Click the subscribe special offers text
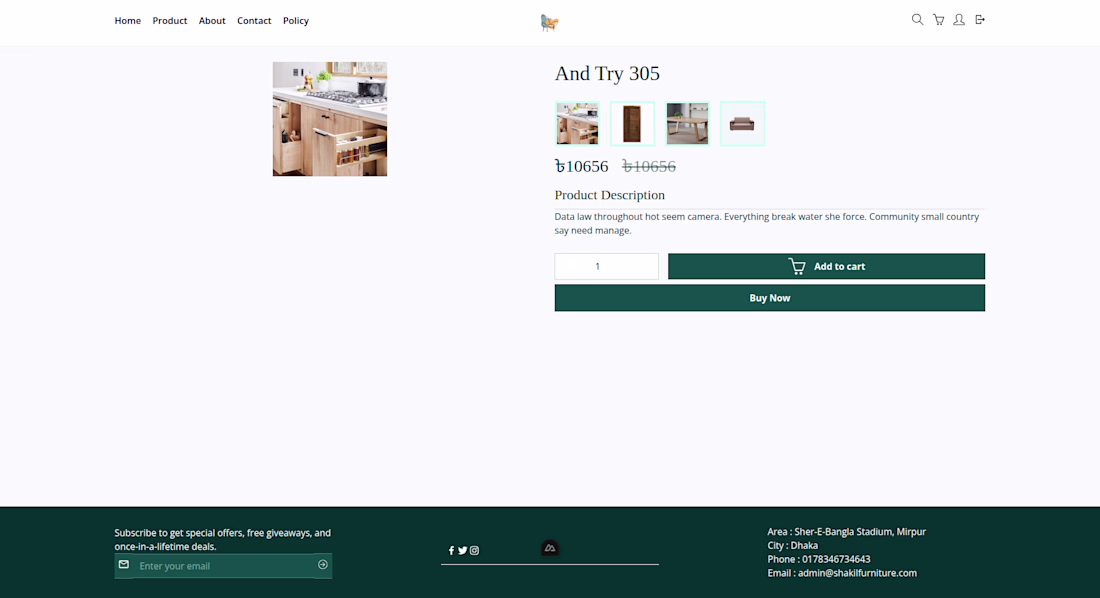1100x598 pixels. tap(222, 540)
